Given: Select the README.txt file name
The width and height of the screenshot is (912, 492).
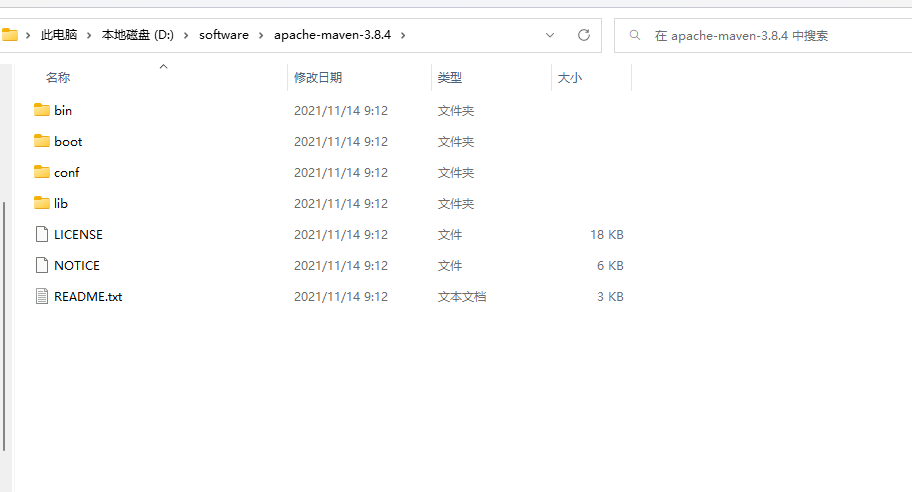Looking at the screenshot, I should pos(88,297).
